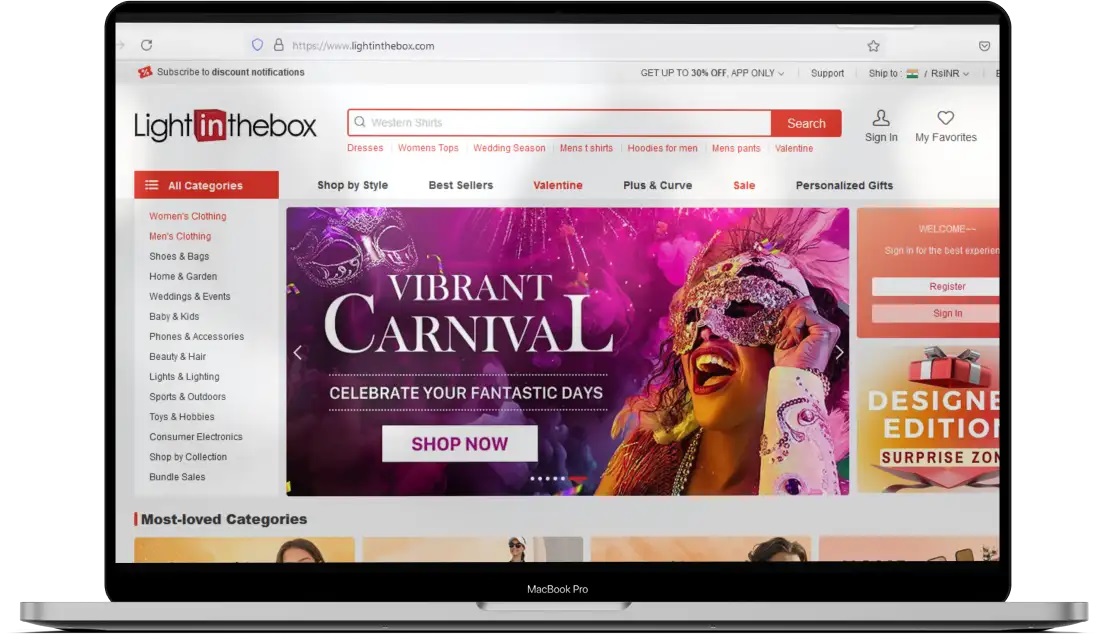Show next banner with right arrow

[x=839, y=352]
